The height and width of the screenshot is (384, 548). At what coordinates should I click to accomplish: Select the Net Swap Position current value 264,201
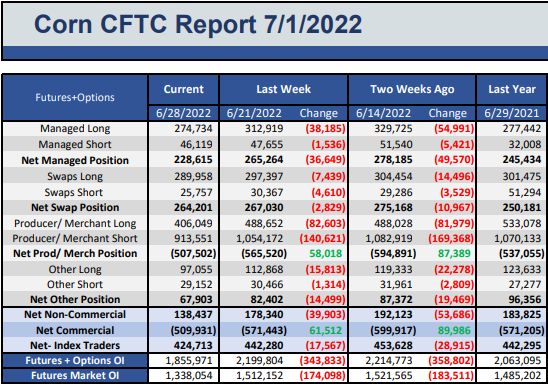(193, 208)
